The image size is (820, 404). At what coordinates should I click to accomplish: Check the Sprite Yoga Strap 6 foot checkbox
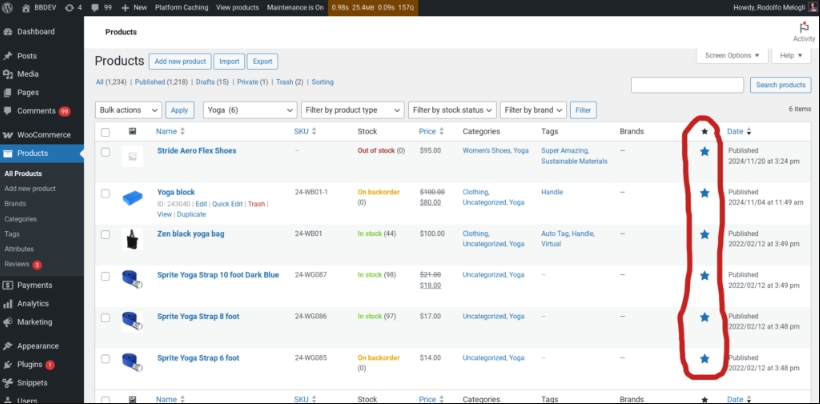pyautogui.click(x=105, y=359)
